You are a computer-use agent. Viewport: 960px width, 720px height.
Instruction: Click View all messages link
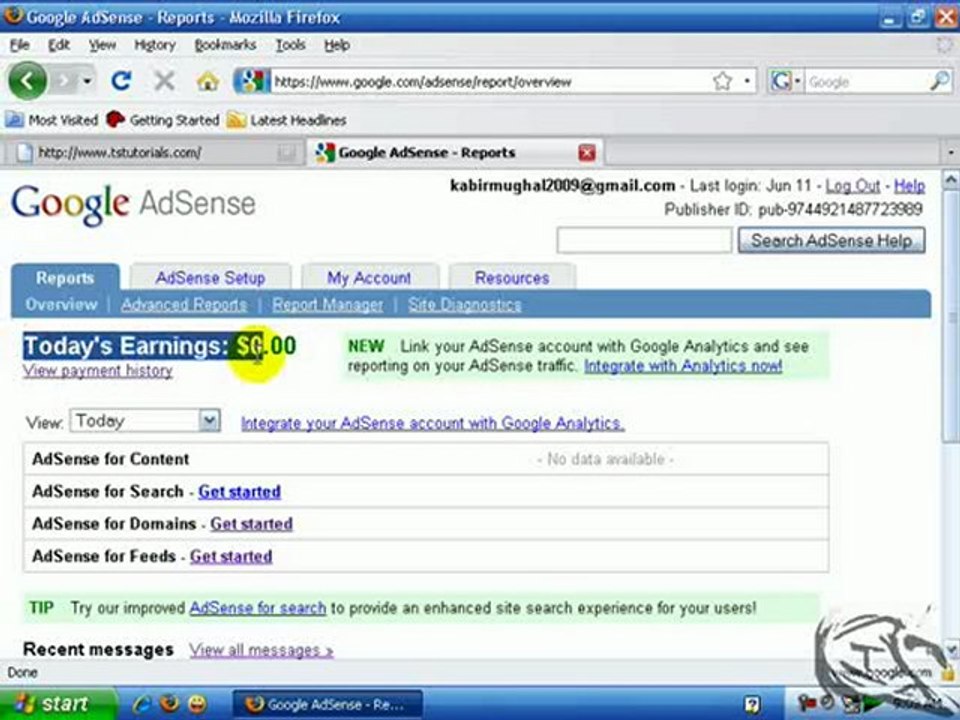261,650
